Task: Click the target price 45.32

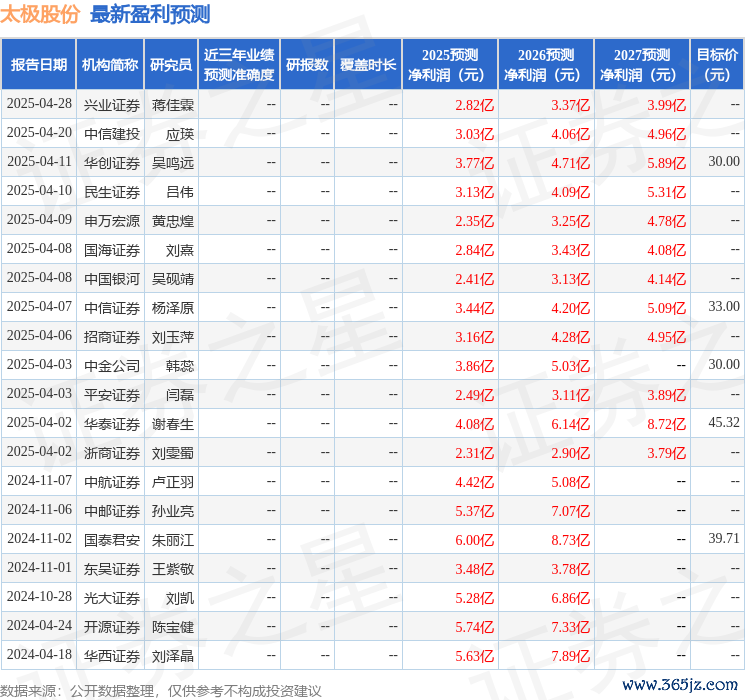Action: click(x=724, y=422)
